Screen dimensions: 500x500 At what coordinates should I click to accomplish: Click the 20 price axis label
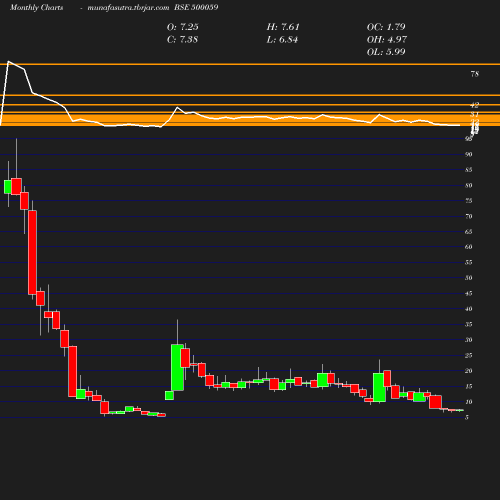pos(469,371)
